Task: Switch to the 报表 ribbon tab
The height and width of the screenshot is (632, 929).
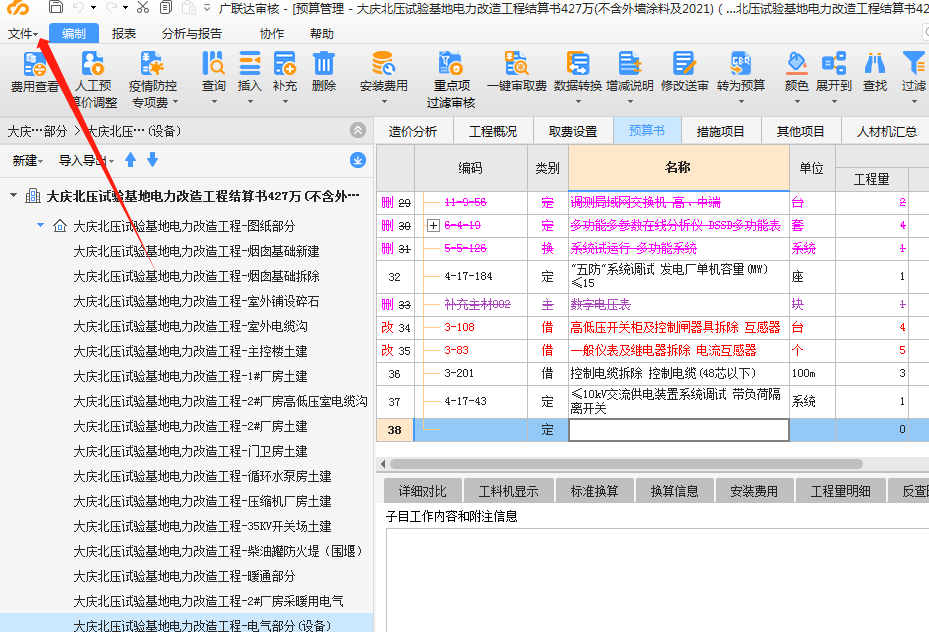Action: [x=124, y=34]
